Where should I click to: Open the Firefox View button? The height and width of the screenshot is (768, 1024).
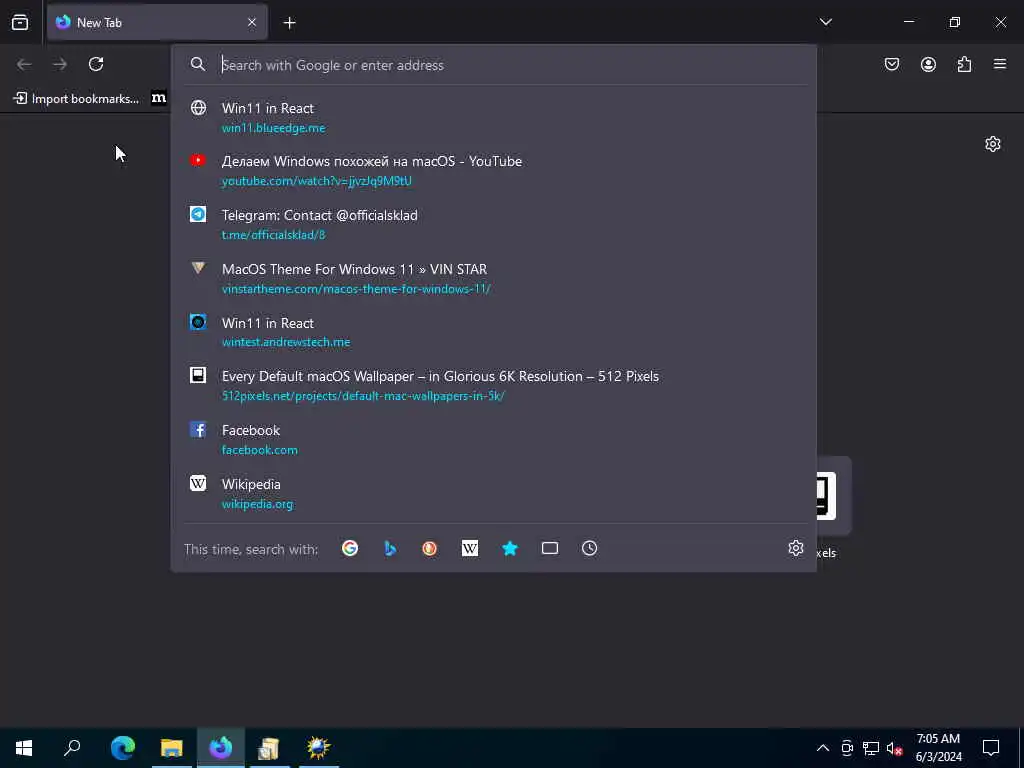[x=20, y=22]
